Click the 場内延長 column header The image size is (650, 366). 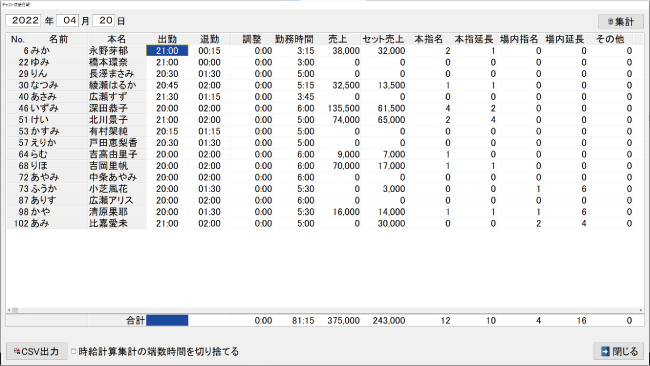565,39
